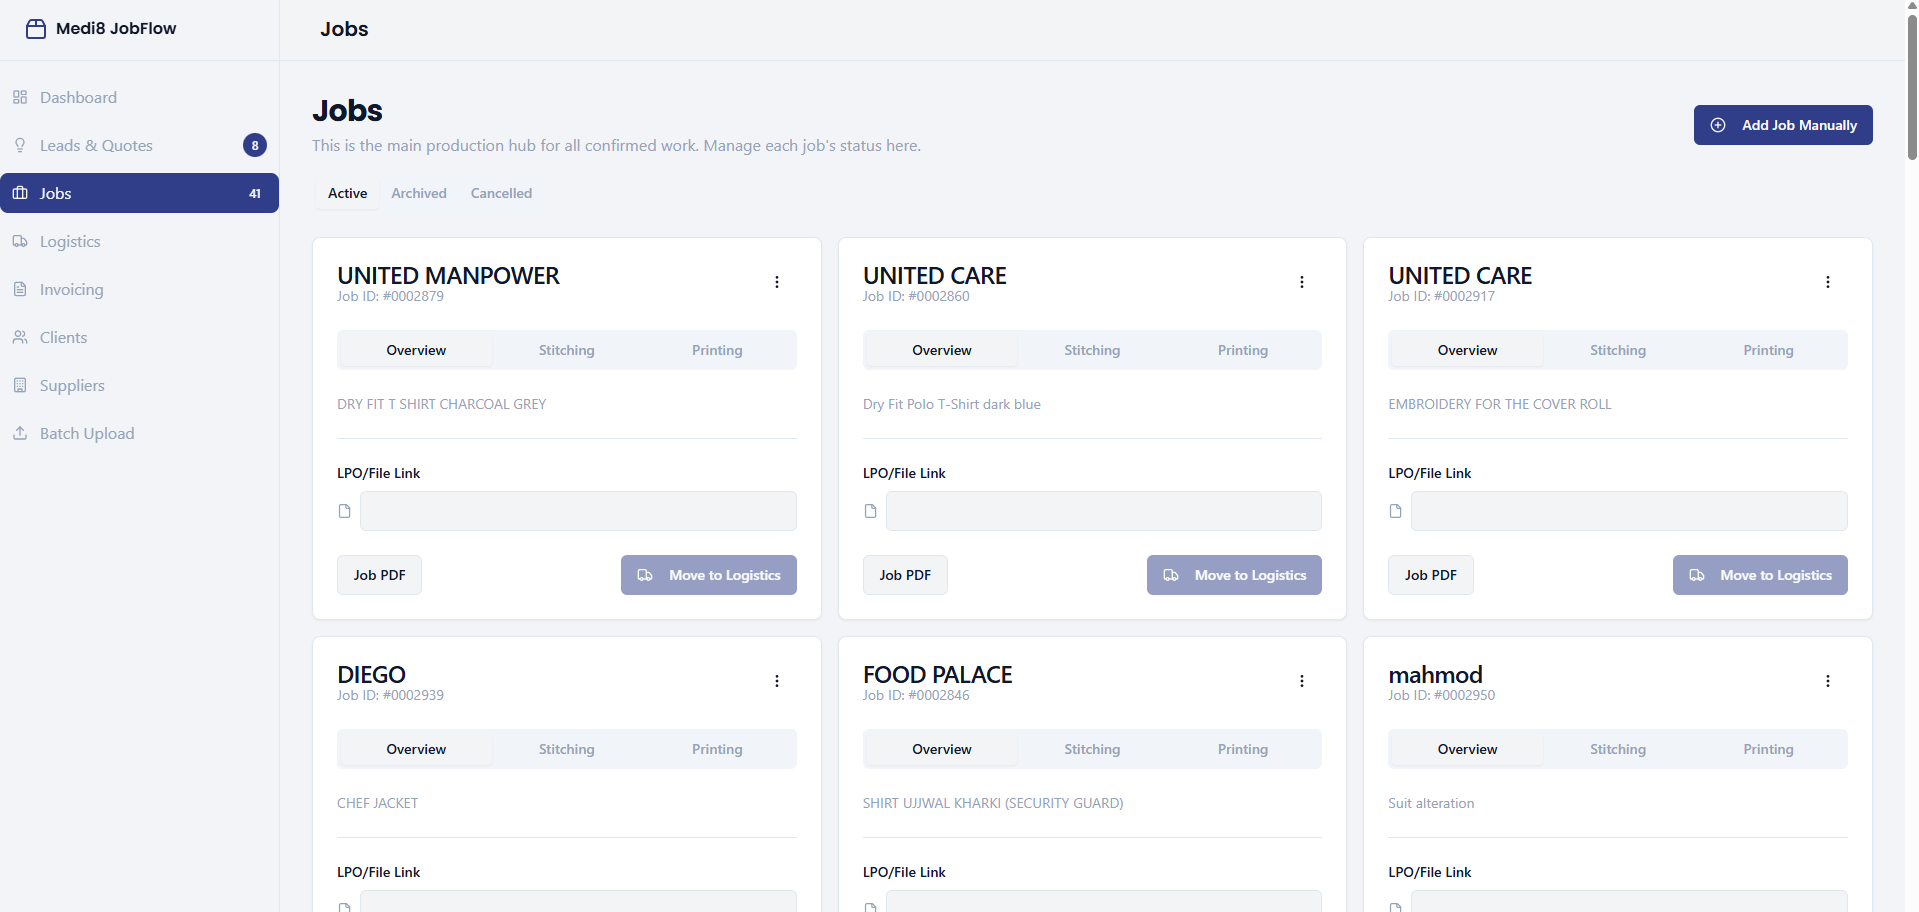The image size is (1919, 912).
Task: Select Printing tab on the UNITED MANPOWER card
Action: [717, 350]
